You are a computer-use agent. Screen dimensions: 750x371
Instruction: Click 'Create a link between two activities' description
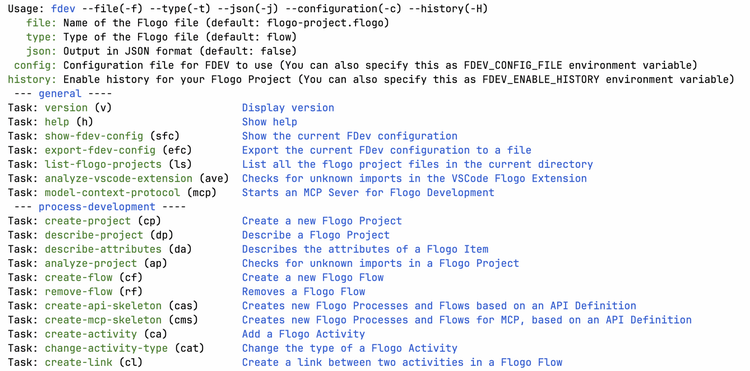point(402,362)
